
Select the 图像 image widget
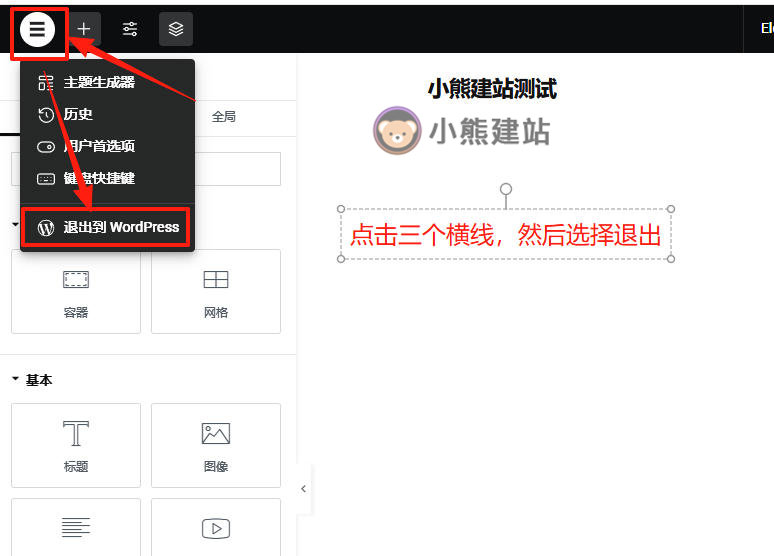pos(216,445)
